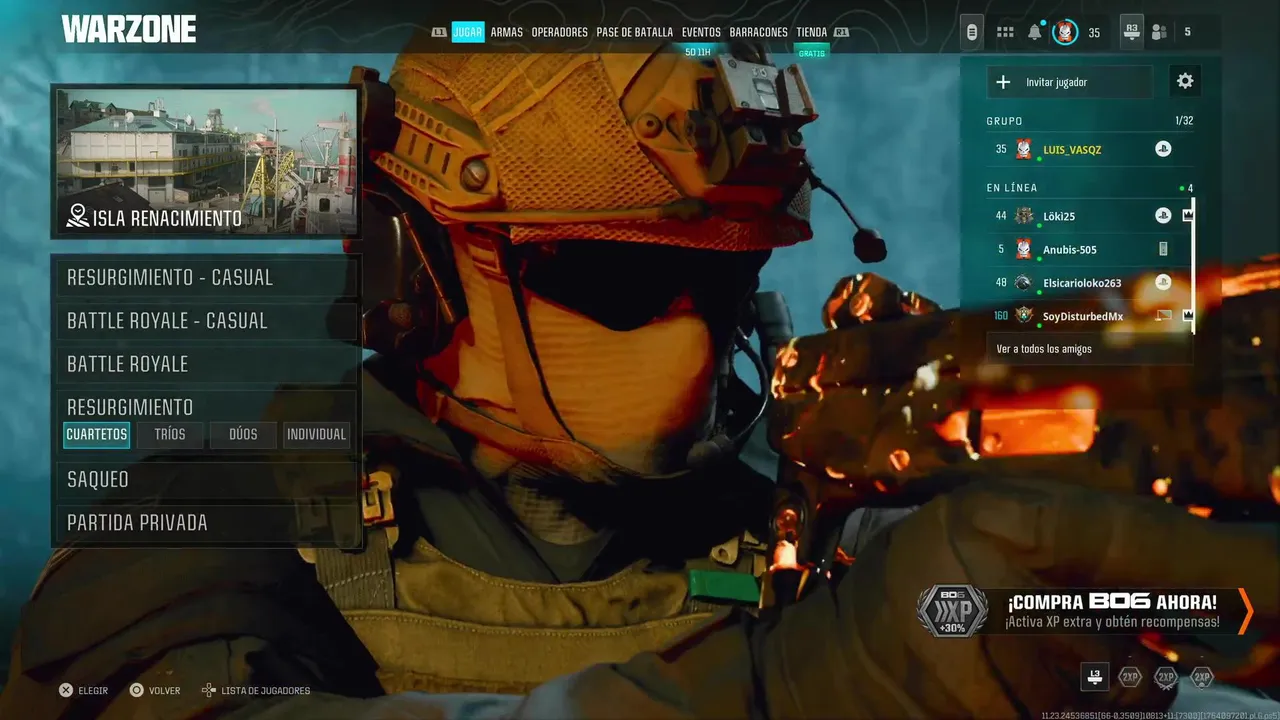
Task: Click the WARZONE logo
Action: click(129, 29)
